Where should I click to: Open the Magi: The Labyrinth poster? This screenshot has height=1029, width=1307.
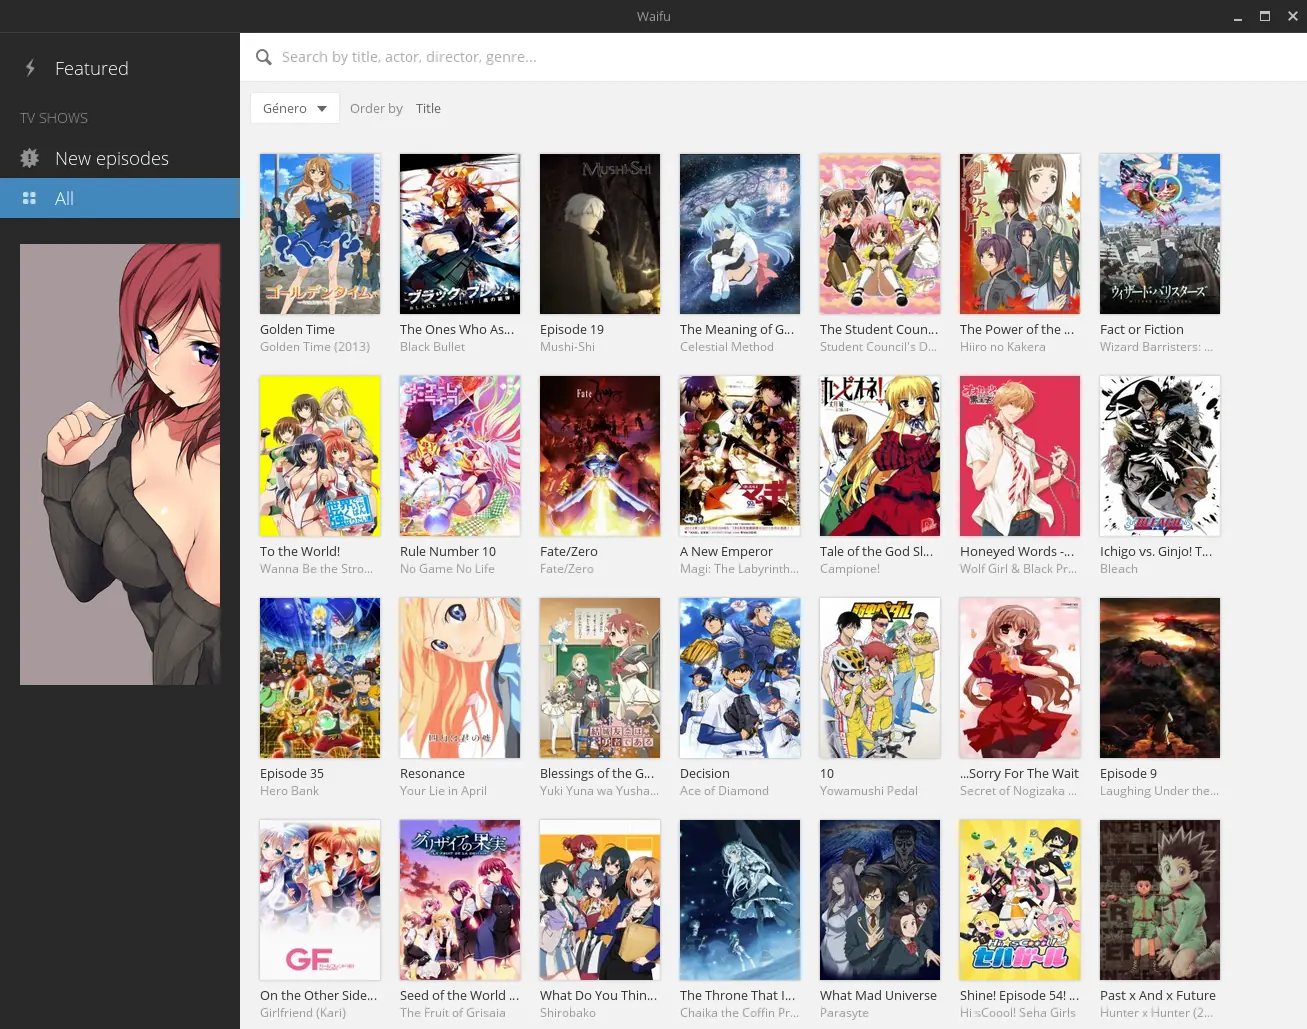coord(740,456)
